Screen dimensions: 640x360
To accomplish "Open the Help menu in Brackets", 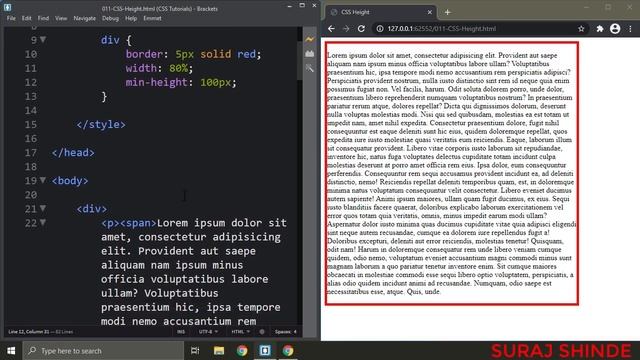I will tap(131, 18).
